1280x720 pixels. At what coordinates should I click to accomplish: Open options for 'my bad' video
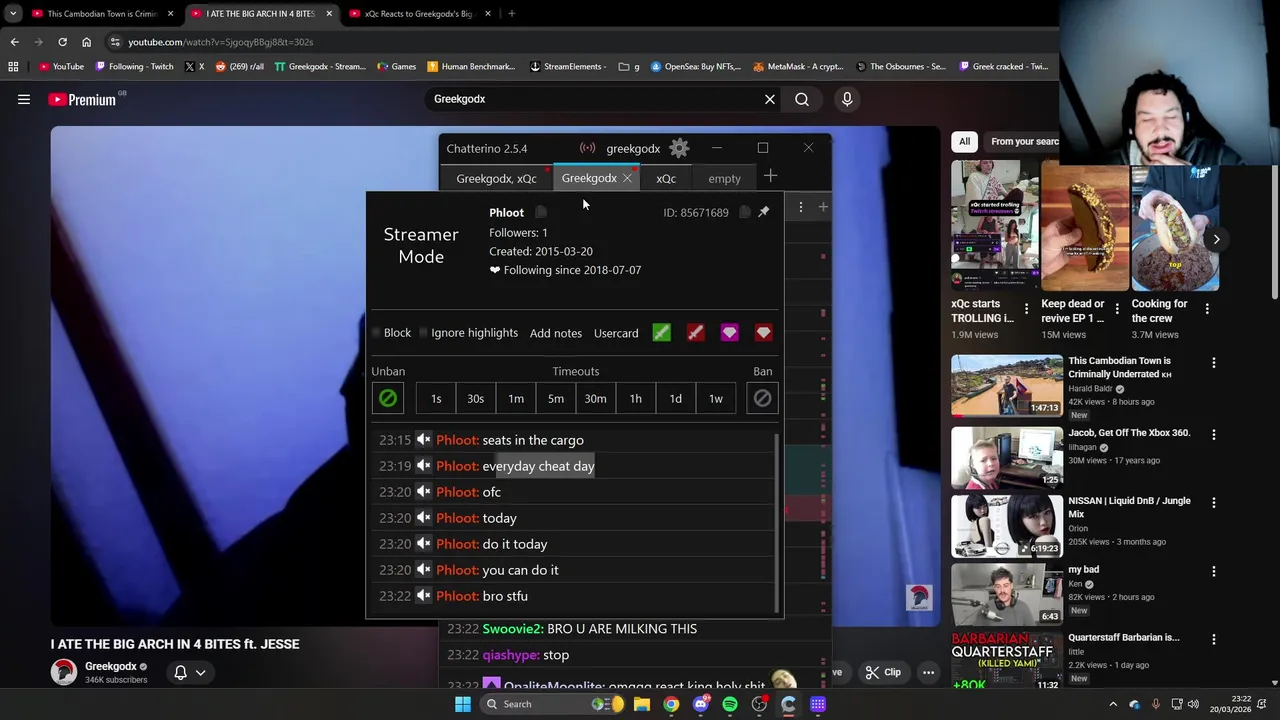point(1214,571)
